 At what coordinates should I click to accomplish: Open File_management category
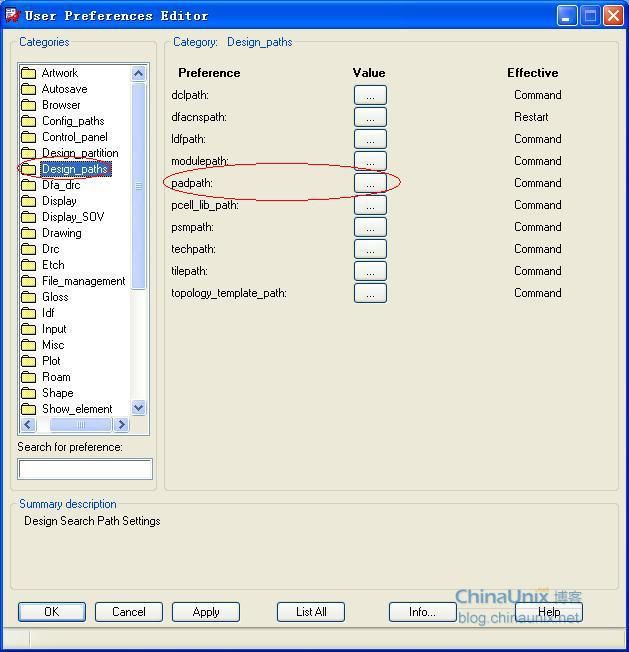point(84,281)
